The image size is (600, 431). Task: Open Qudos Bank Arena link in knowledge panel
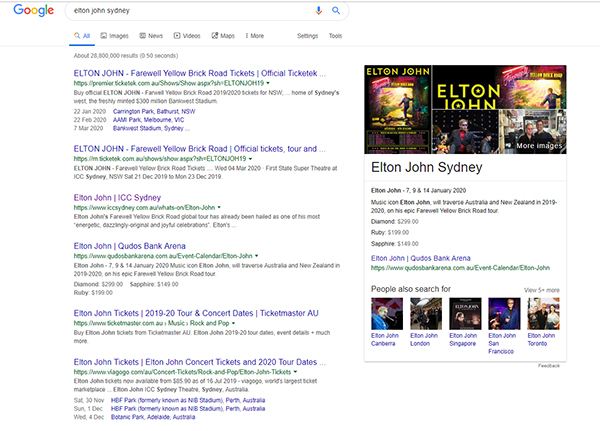pyautogui.click(x=421, y=258)
